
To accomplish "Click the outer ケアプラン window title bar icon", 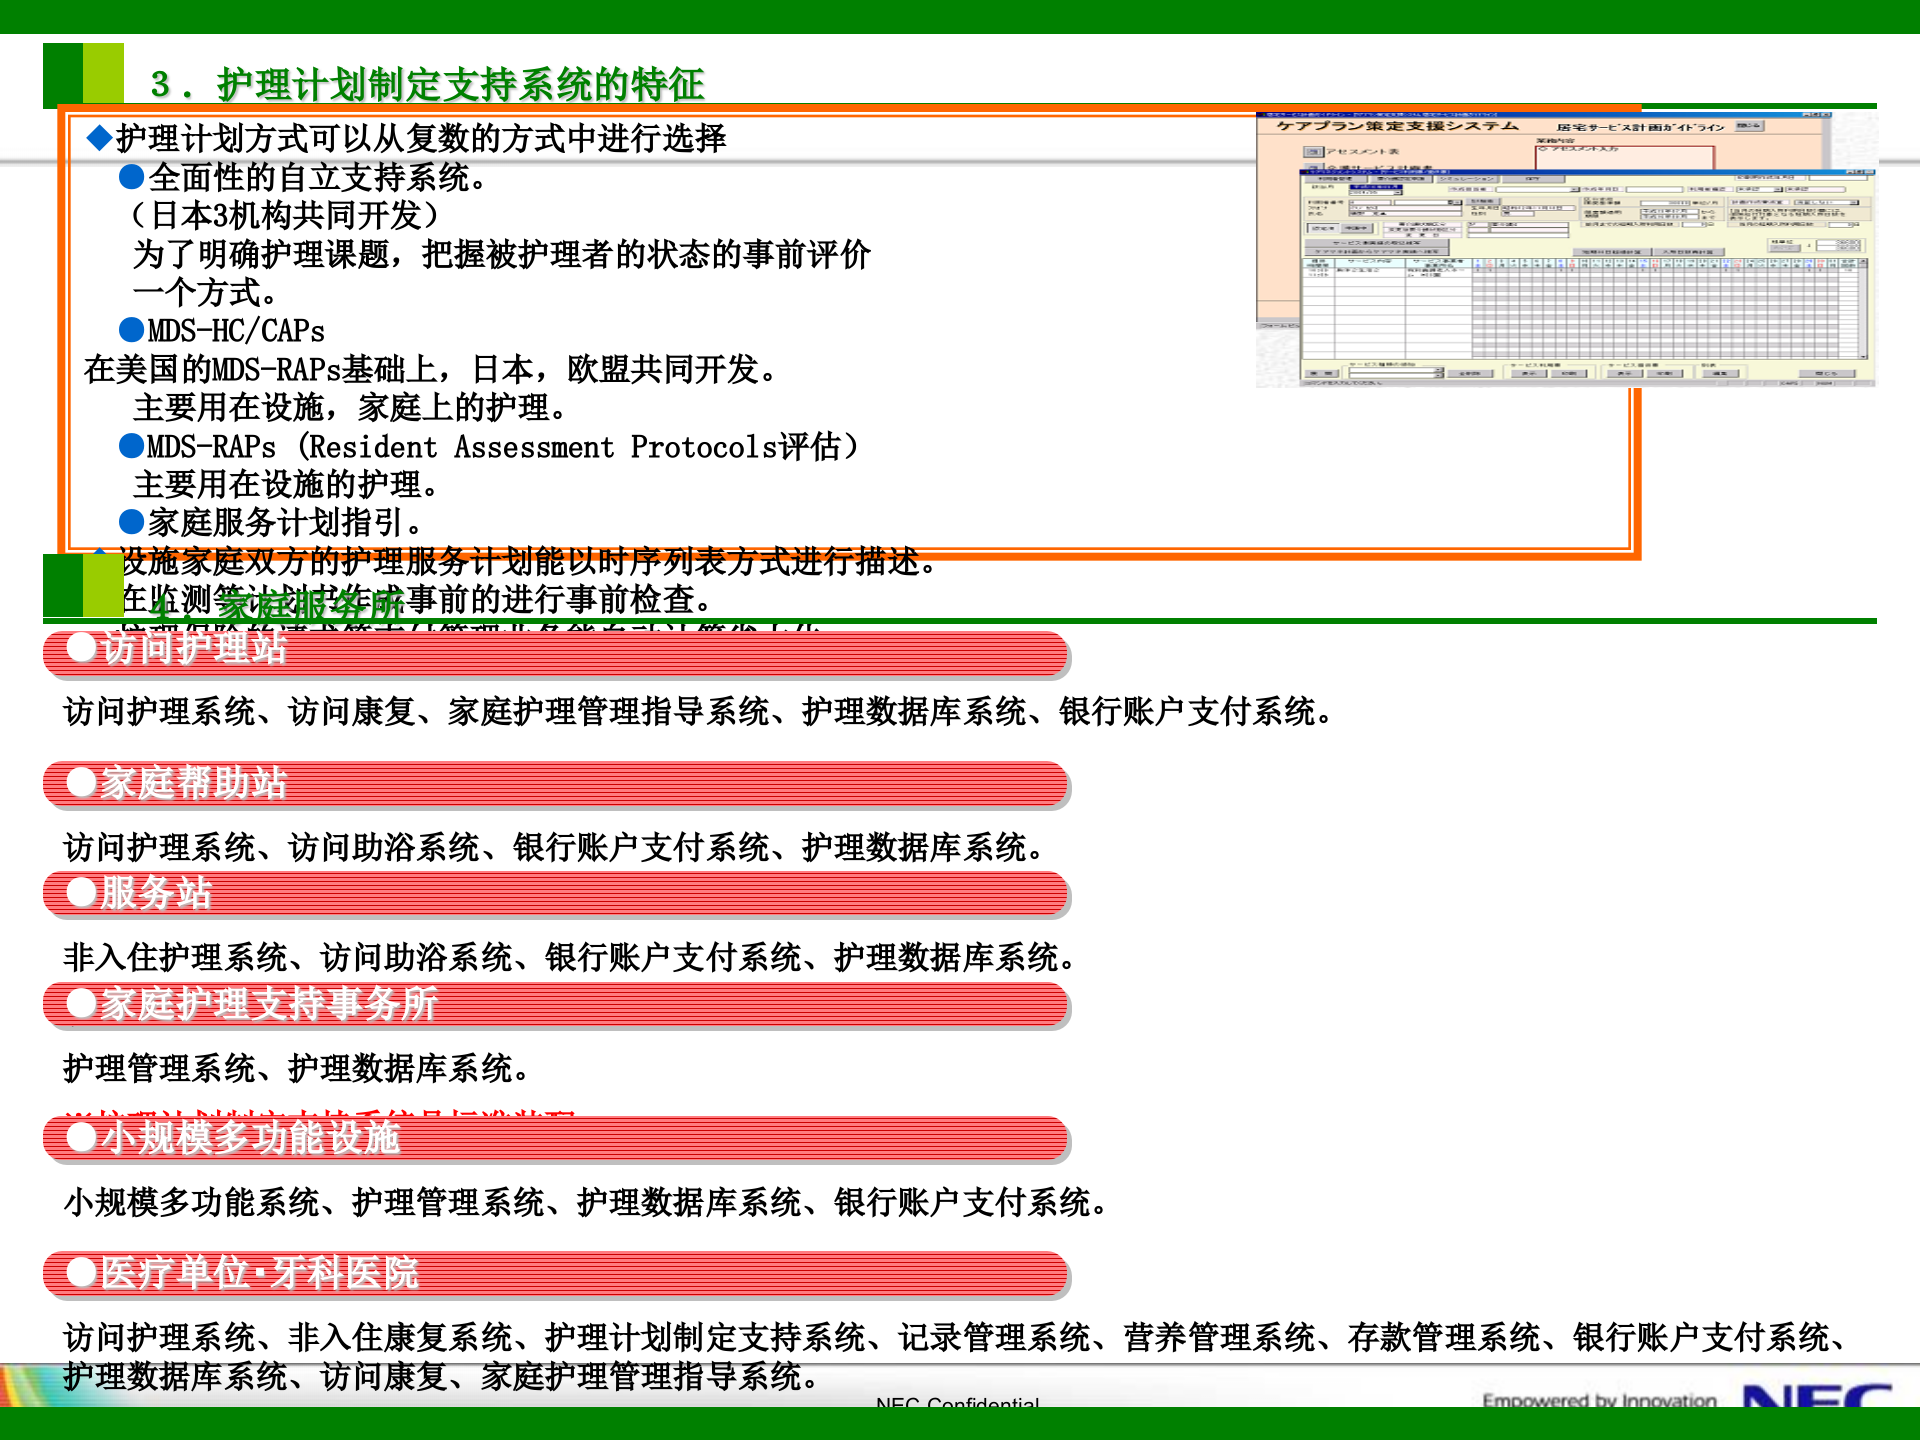I will pos(1261,115).
